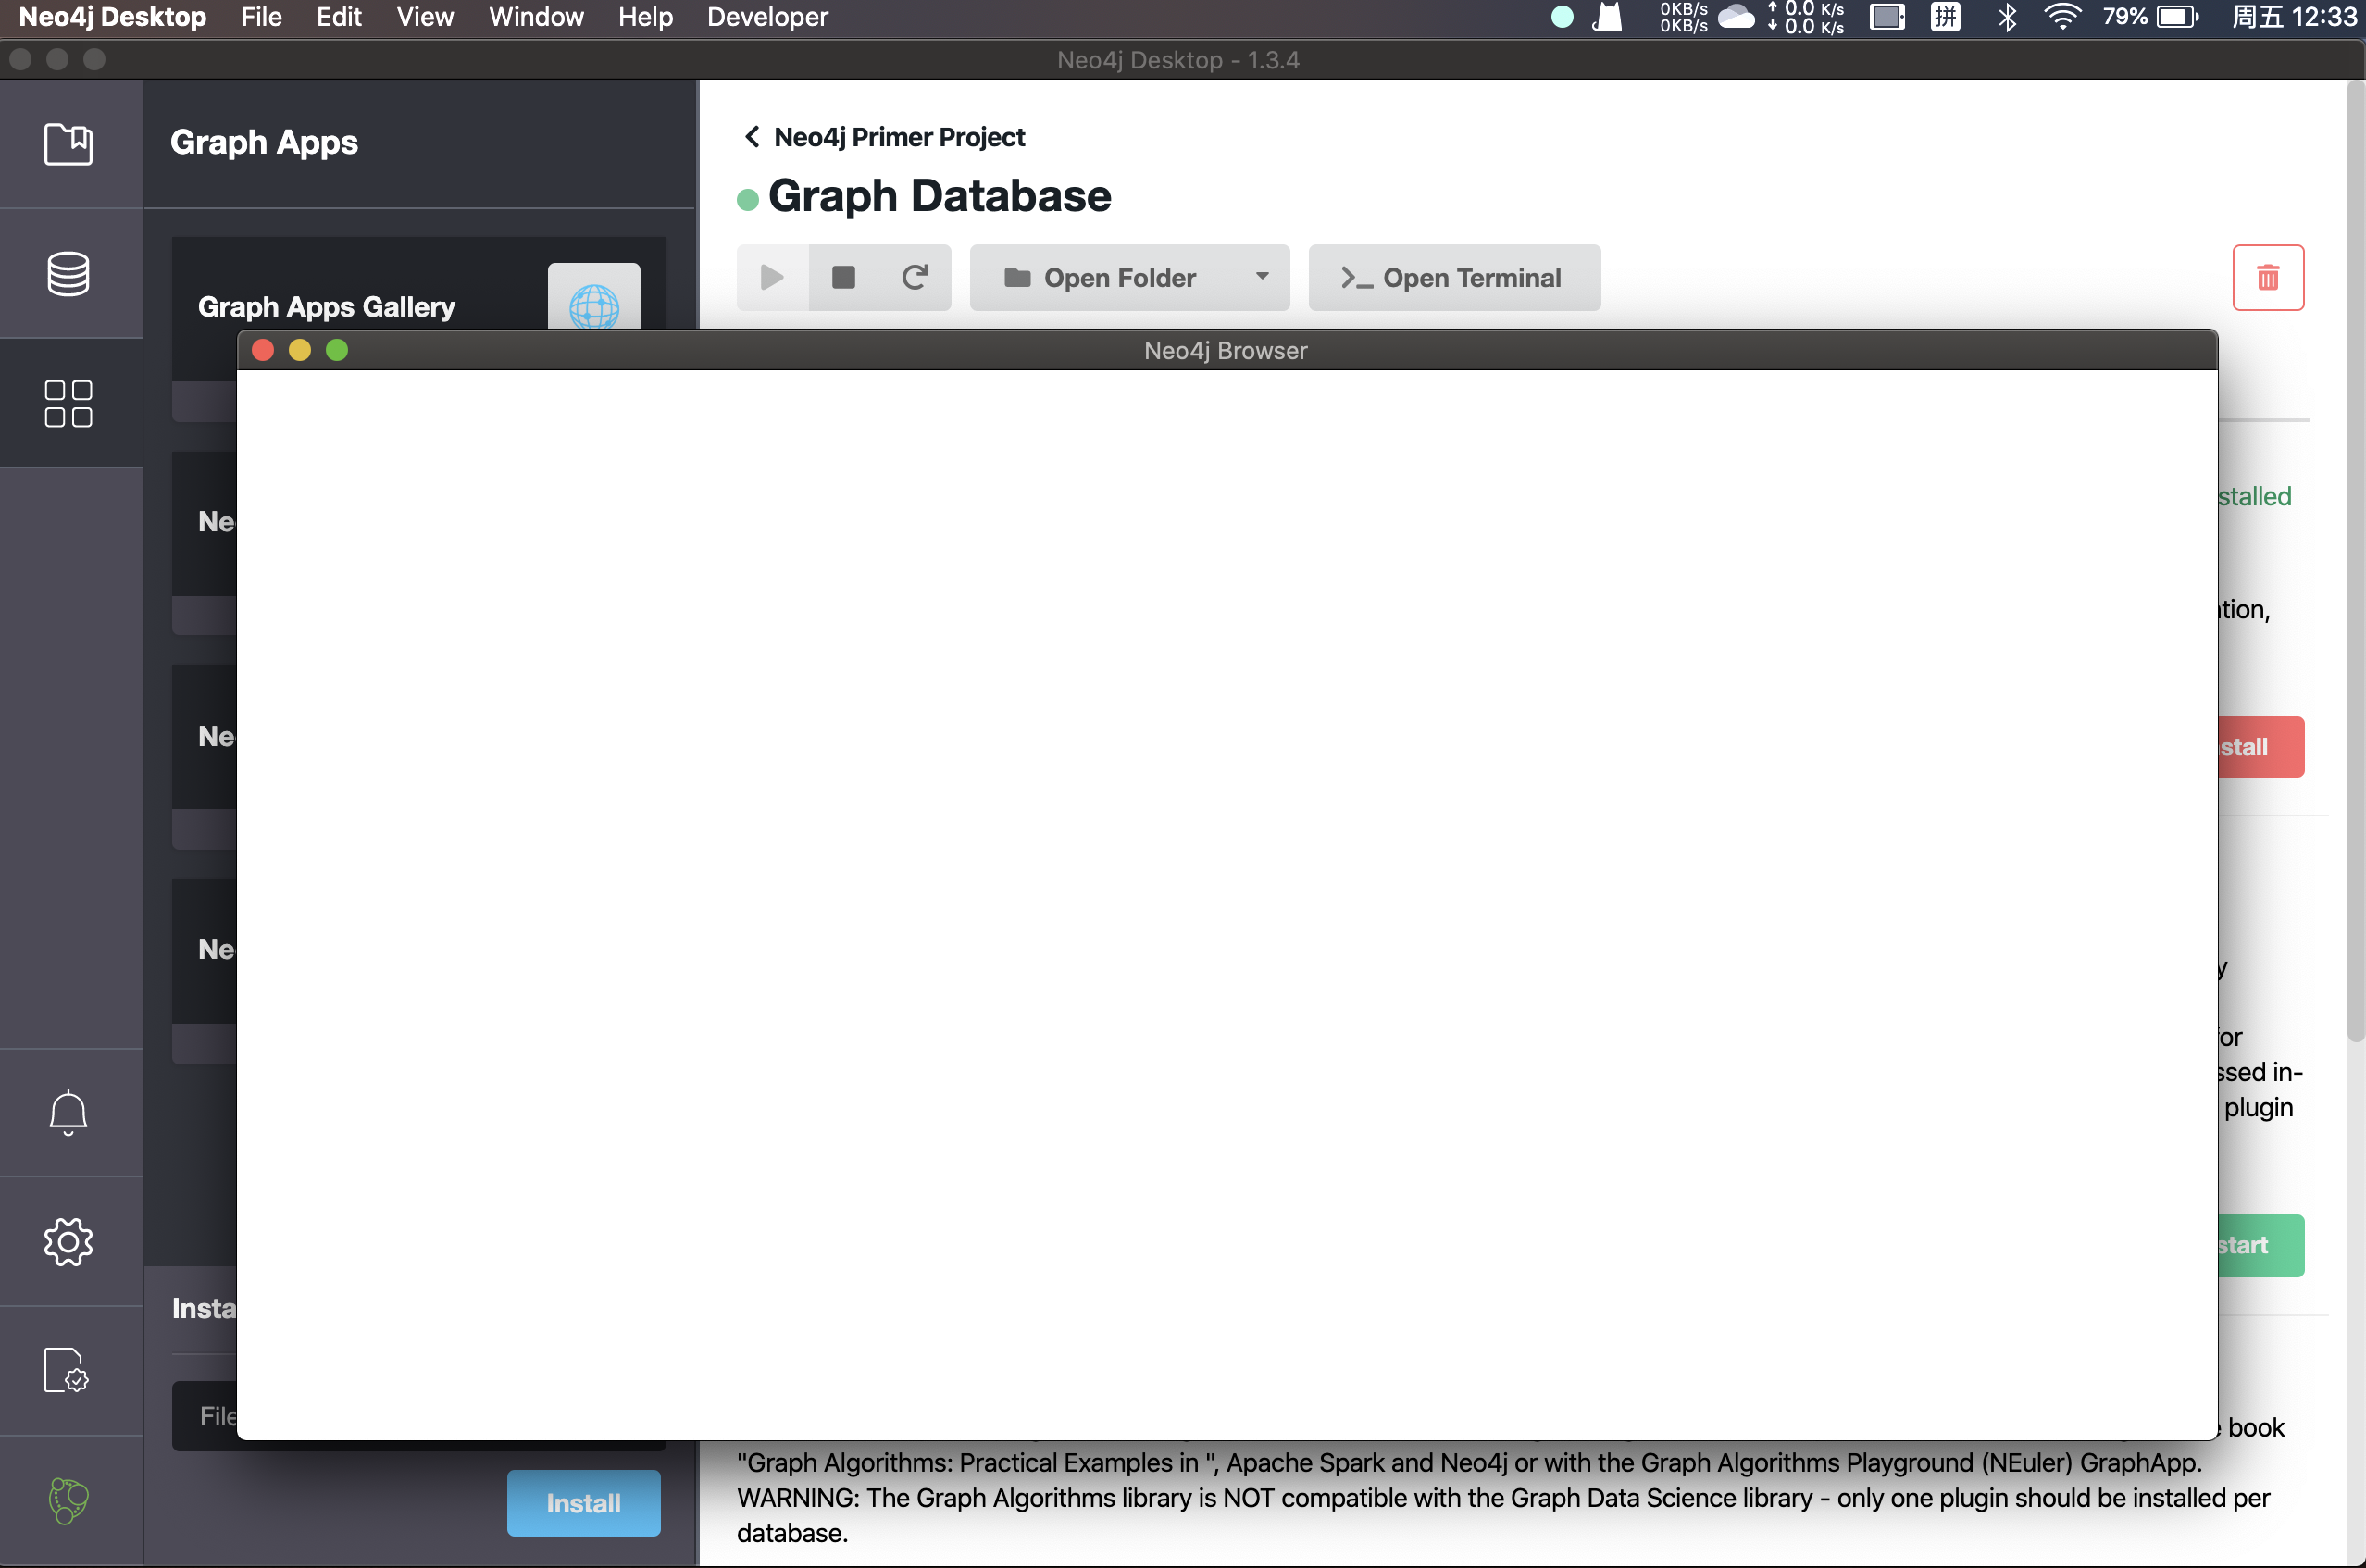Click the input method icon in menu bar
The height and width of the screenshot is (1568, 2366).
click(x=1946, y=17)
